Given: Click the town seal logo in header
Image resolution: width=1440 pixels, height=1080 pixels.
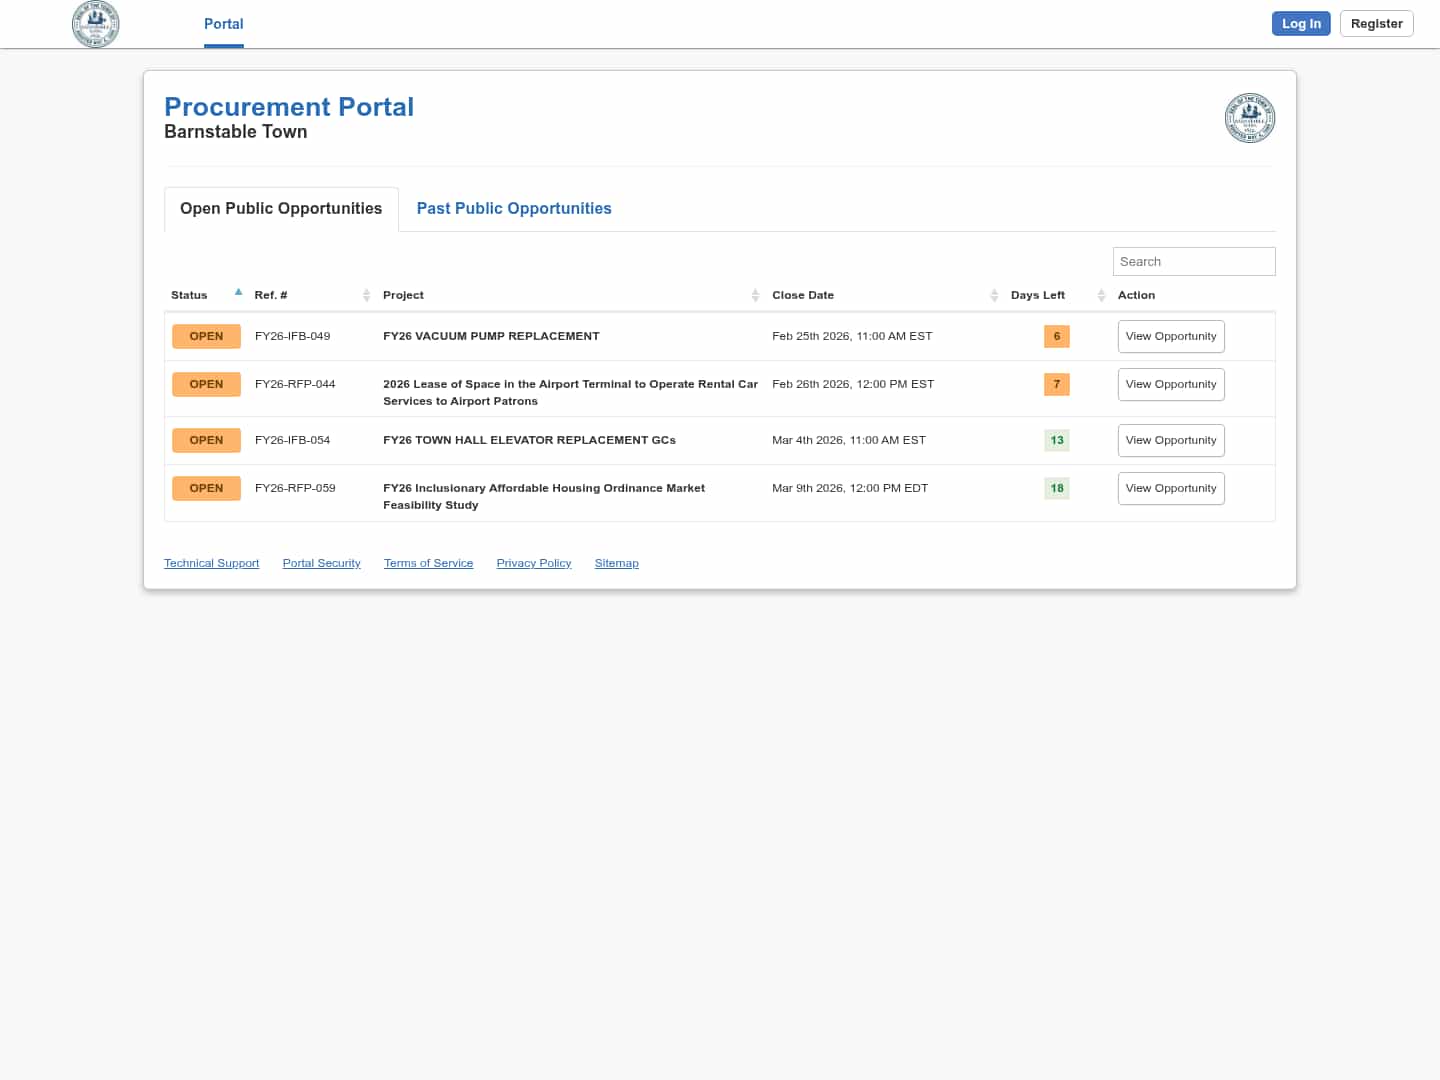Looking at the screenshot, I should click(96, 24).
